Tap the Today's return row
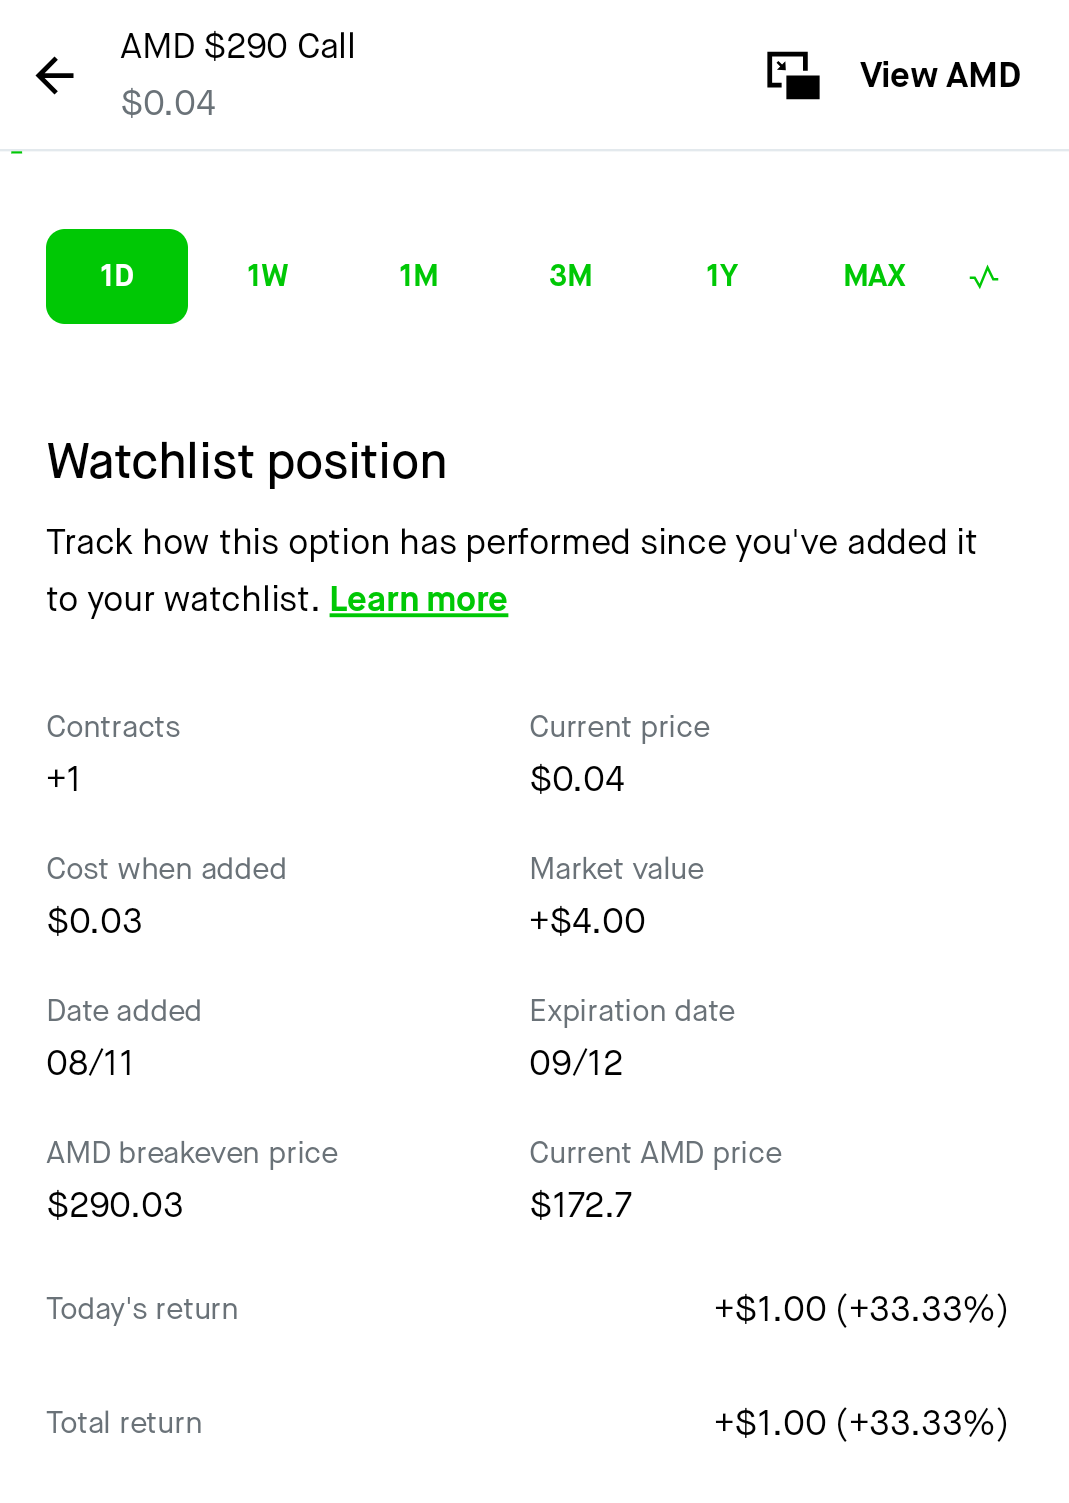The width and height of the screenshot is (1069, 1503). (x=527, y=1309)
